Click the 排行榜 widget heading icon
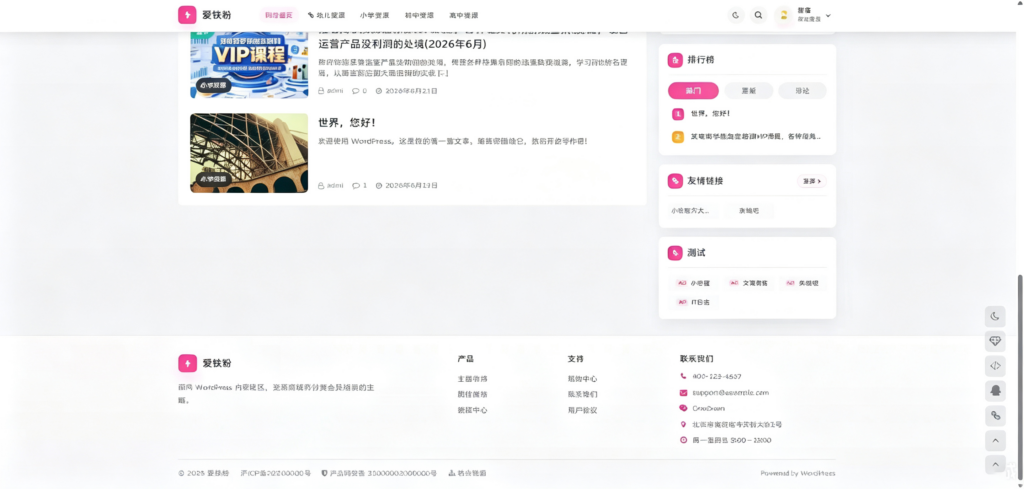Screen dimensions: 1024x489 (675, 60)
